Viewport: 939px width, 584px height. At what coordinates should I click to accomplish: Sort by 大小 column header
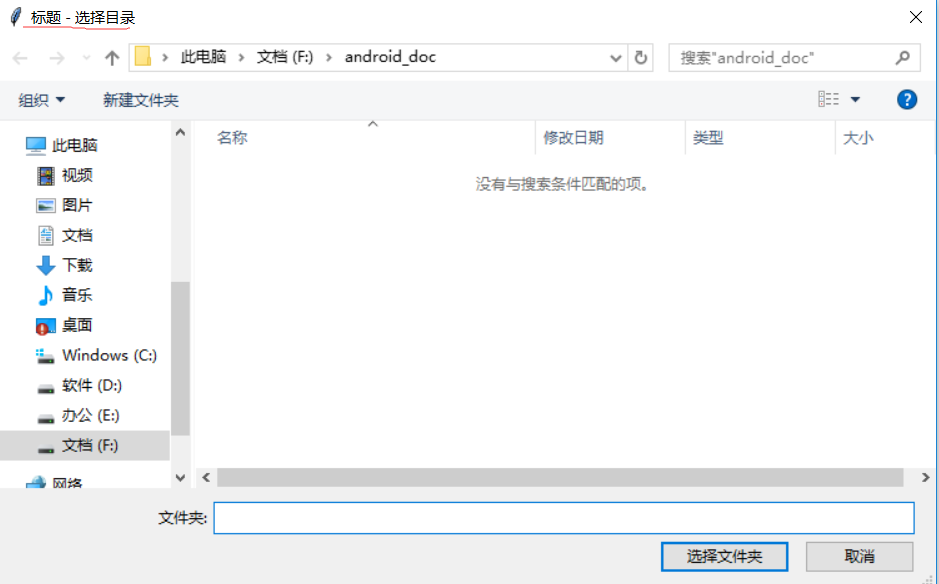[858, 138]
